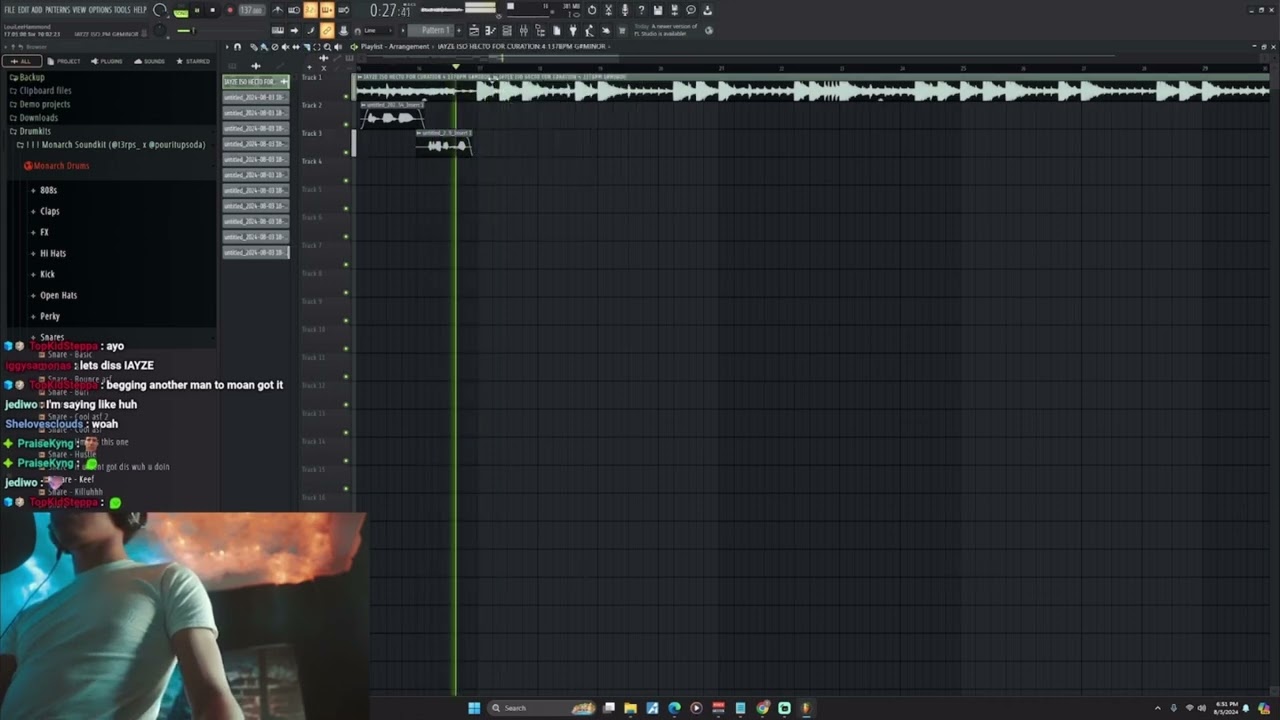Toggle the recording countdown button

point(310,10)
